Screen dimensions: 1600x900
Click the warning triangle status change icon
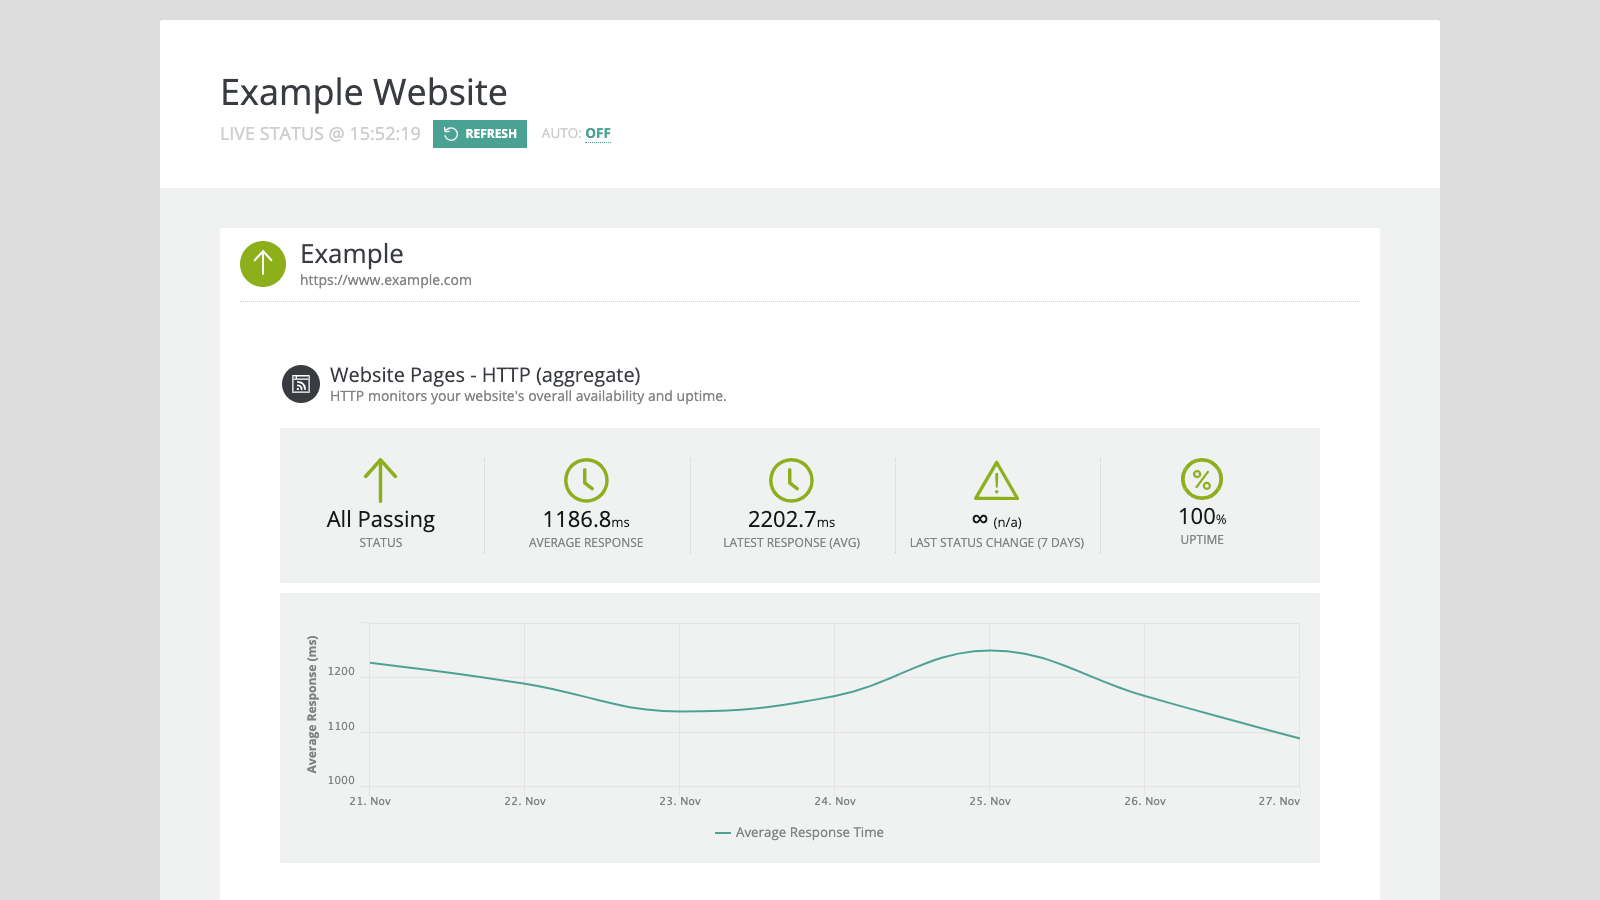[996, 481]
